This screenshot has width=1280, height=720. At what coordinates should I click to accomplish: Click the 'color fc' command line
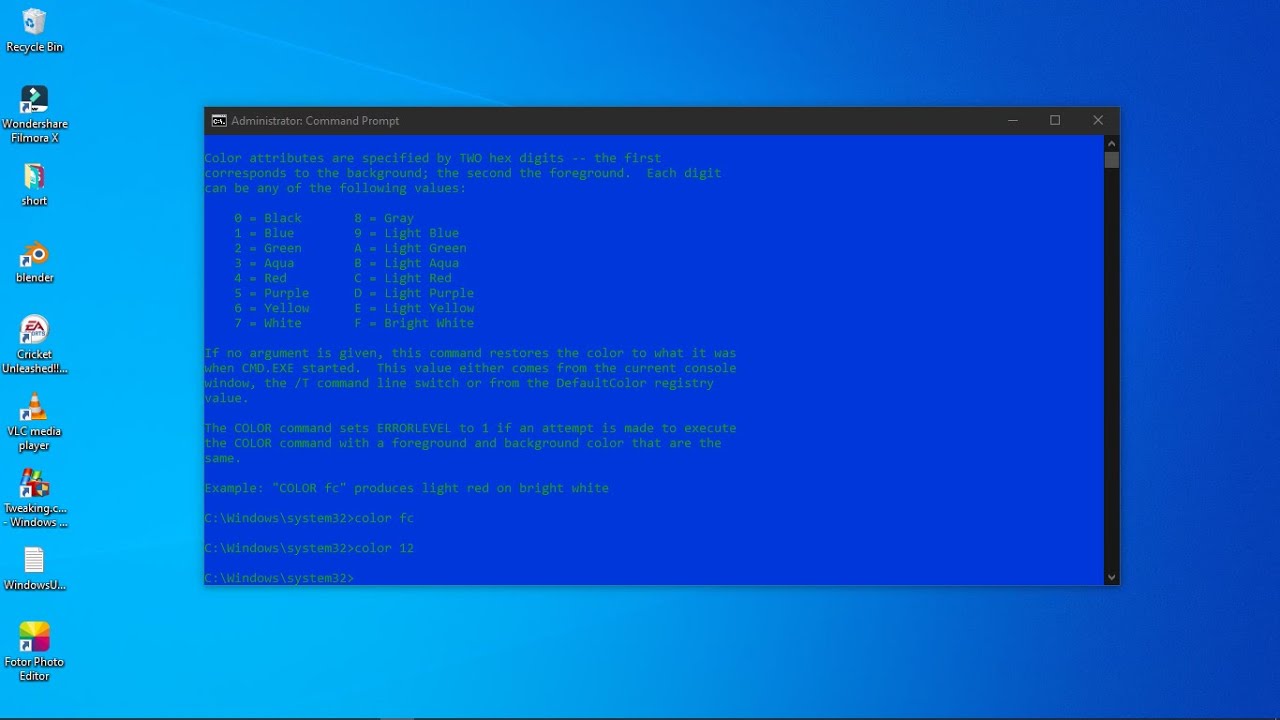309,518
